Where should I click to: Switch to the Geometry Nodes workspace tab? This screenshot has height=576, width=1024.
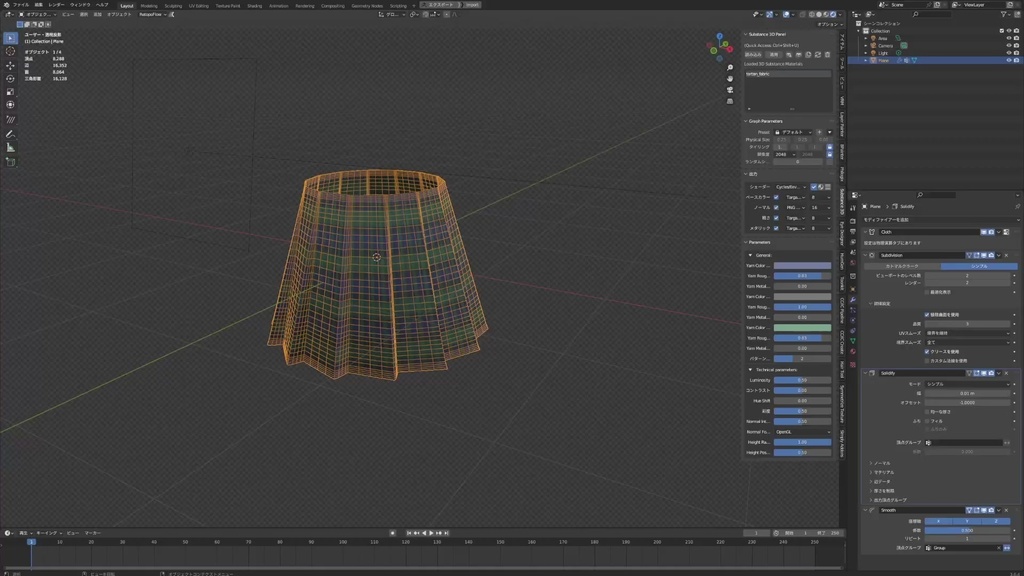point(367,5)
